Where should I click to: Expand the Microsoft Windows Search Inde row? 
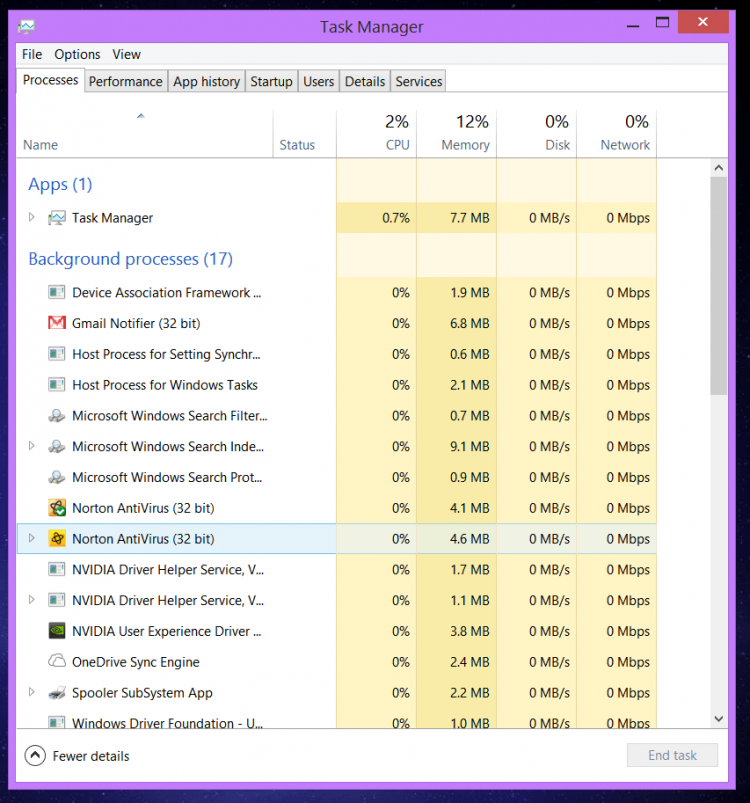click(x=31, y=446)
